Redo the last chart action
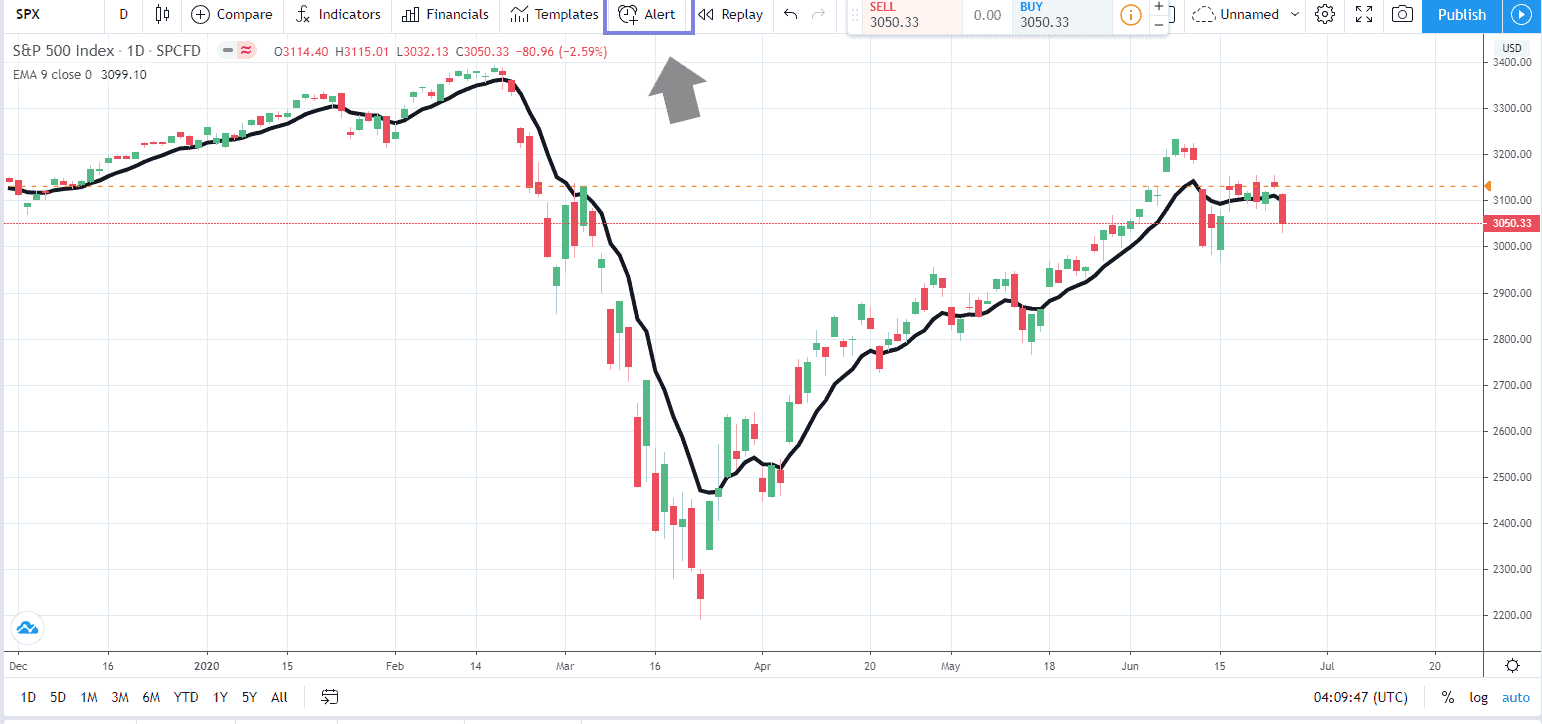 819,14
